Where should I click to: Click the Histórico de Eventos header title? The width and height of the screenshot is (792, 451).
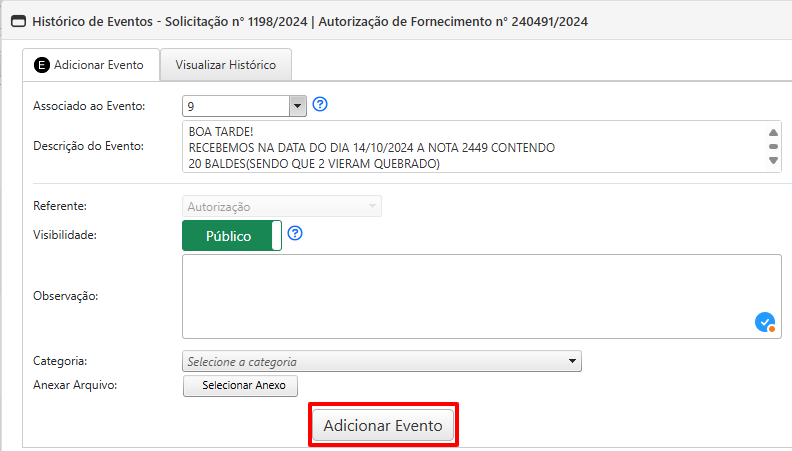pos(310,20)
